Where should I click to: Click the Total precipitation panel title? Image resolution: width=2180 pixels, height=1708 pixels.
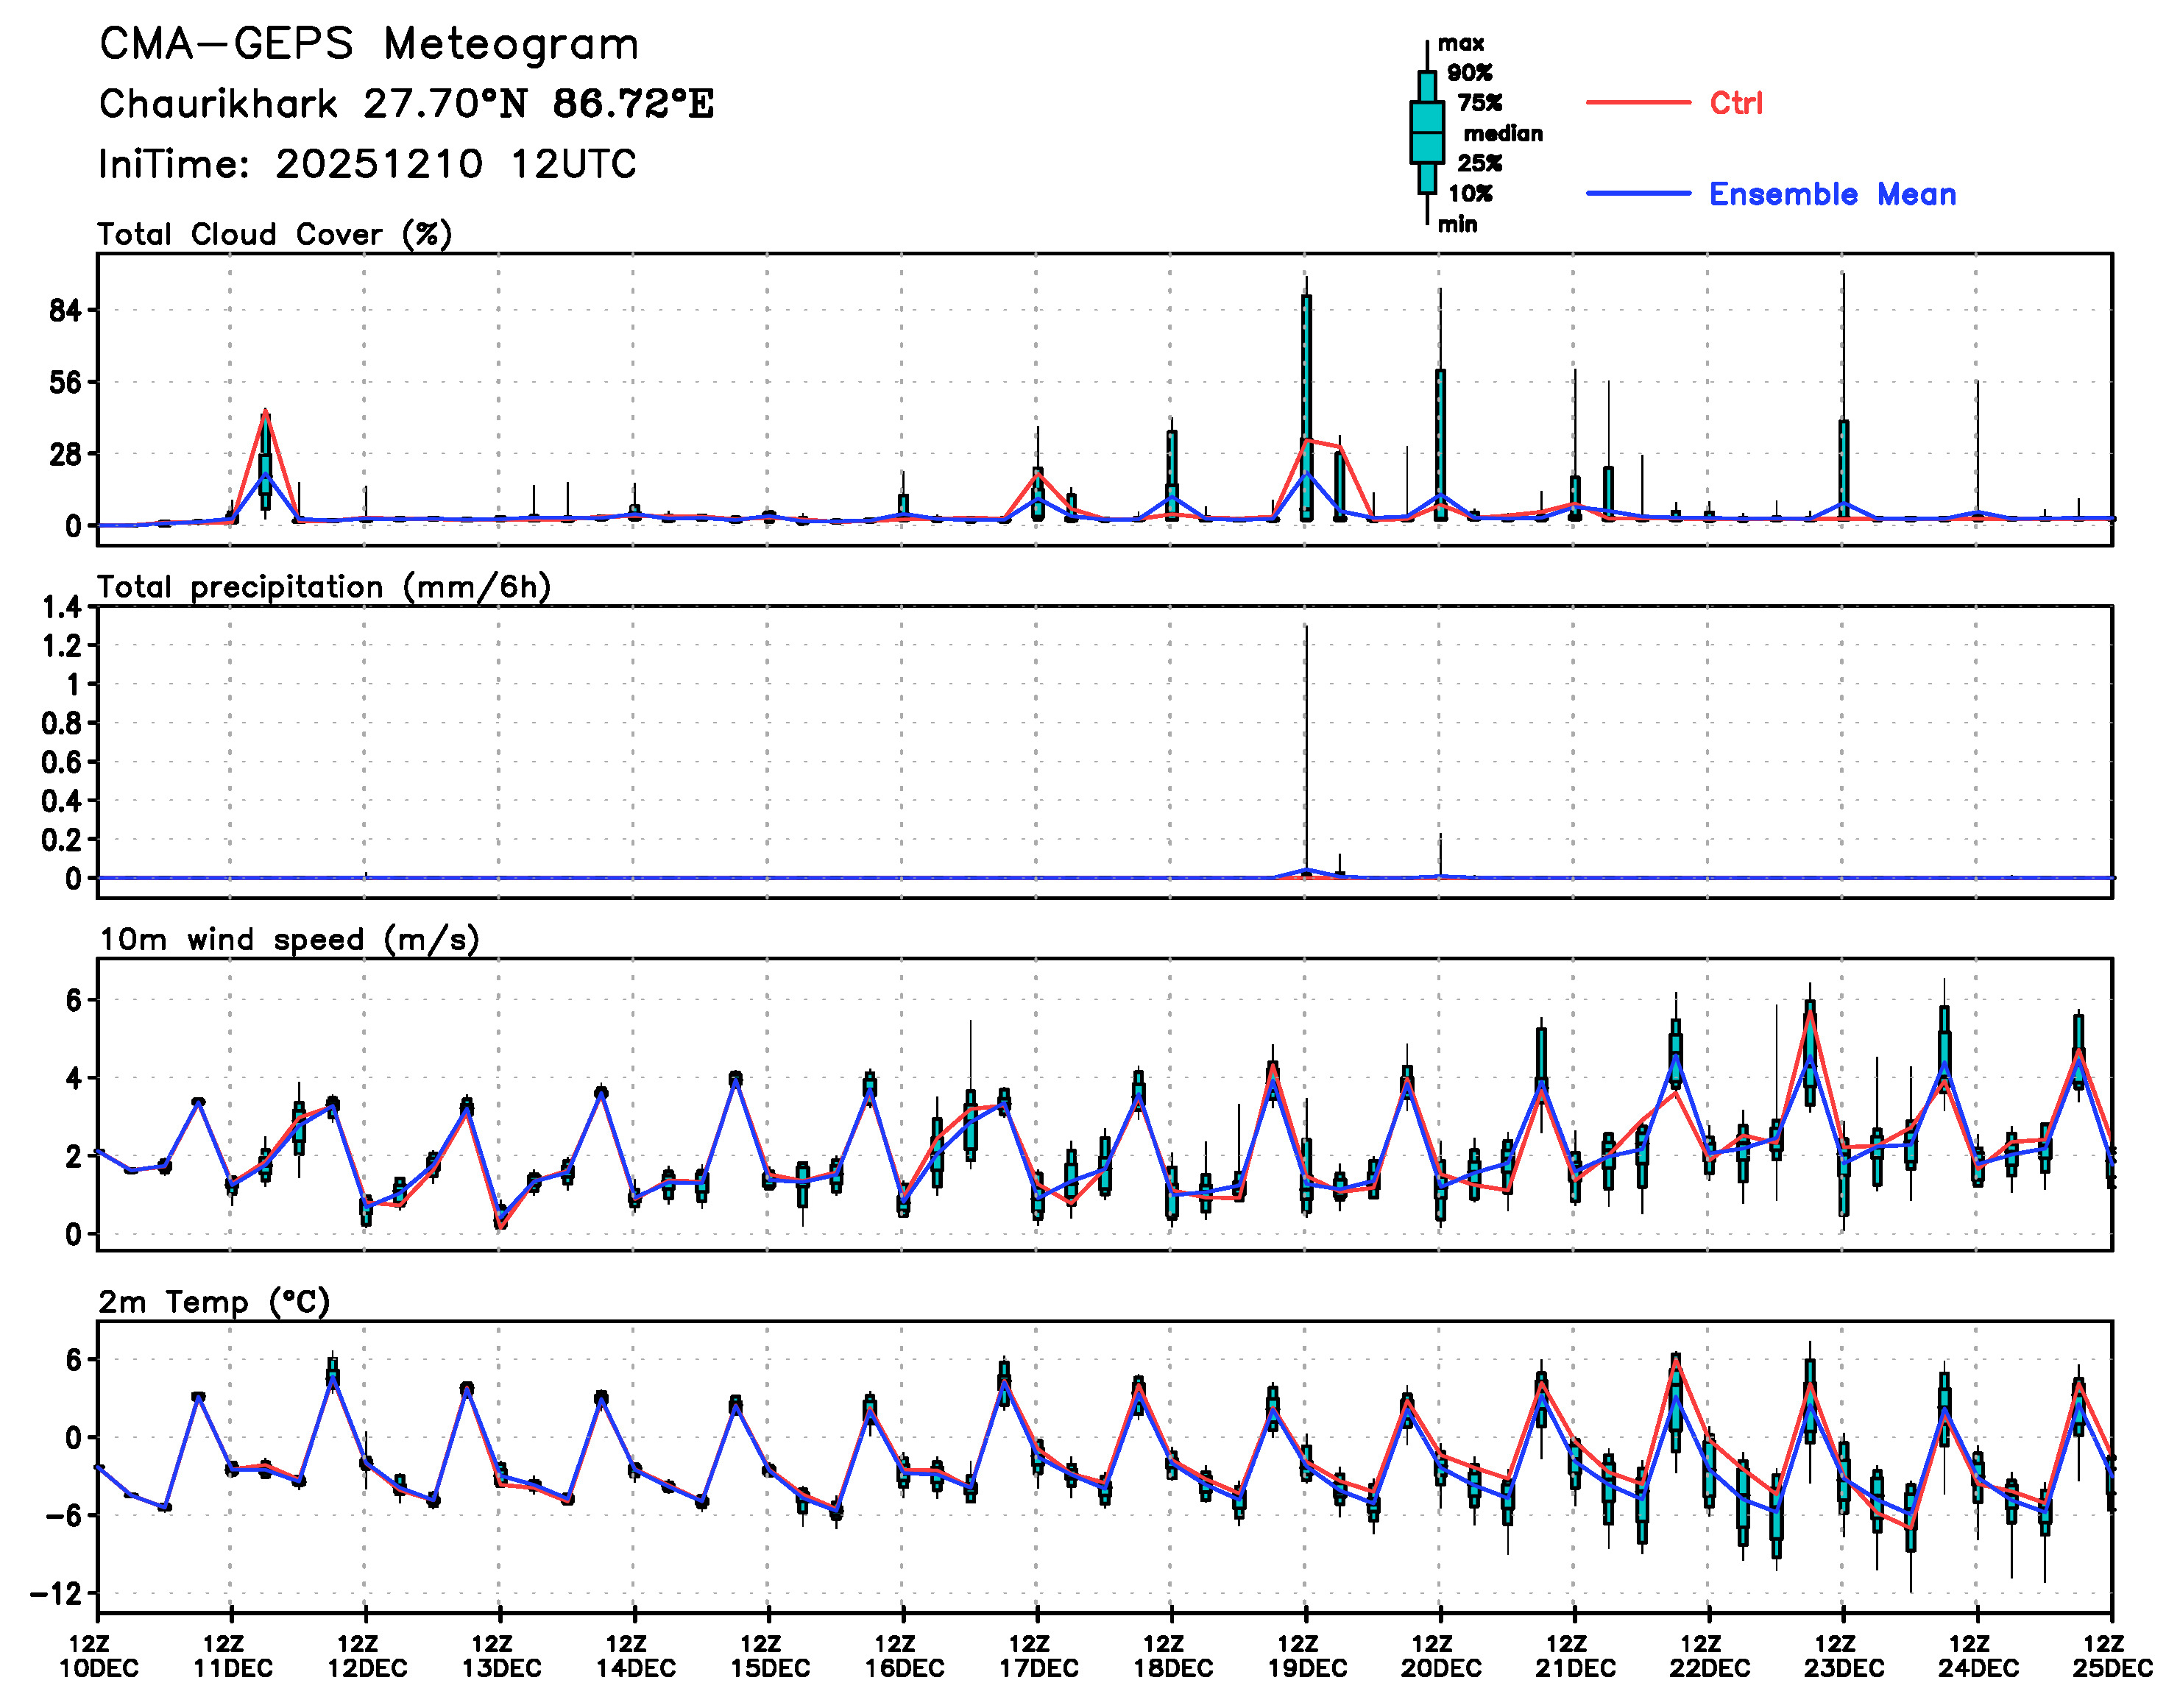(324, 587)
